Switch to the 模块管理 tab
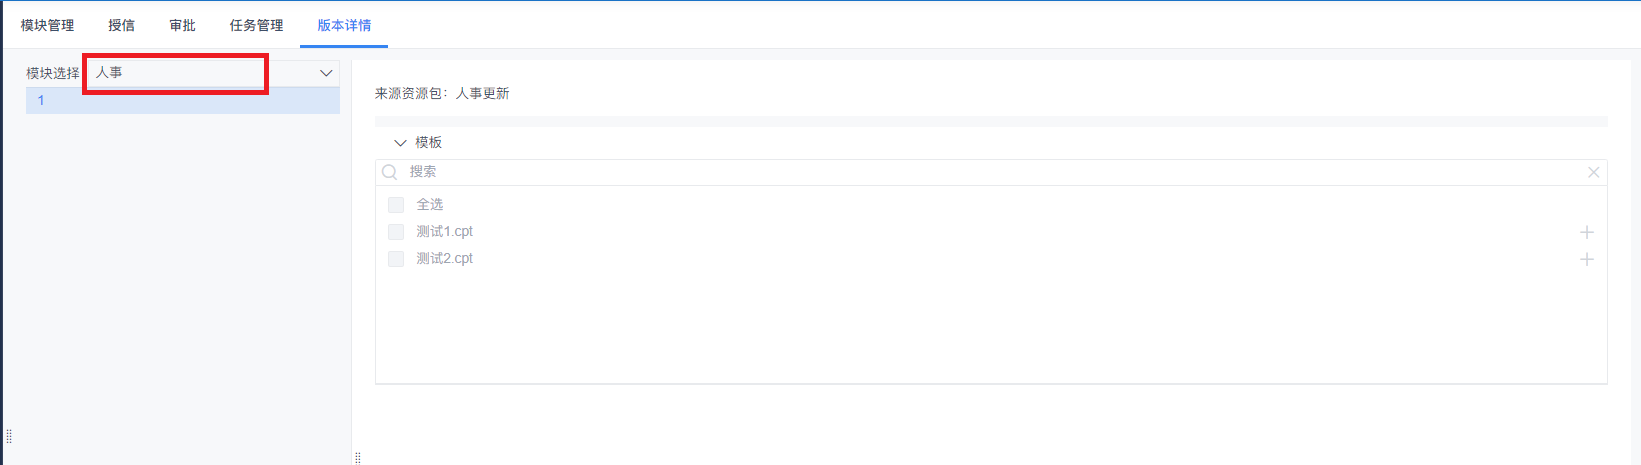Screen dimensions: 1641x465 [x=48, y=25]
